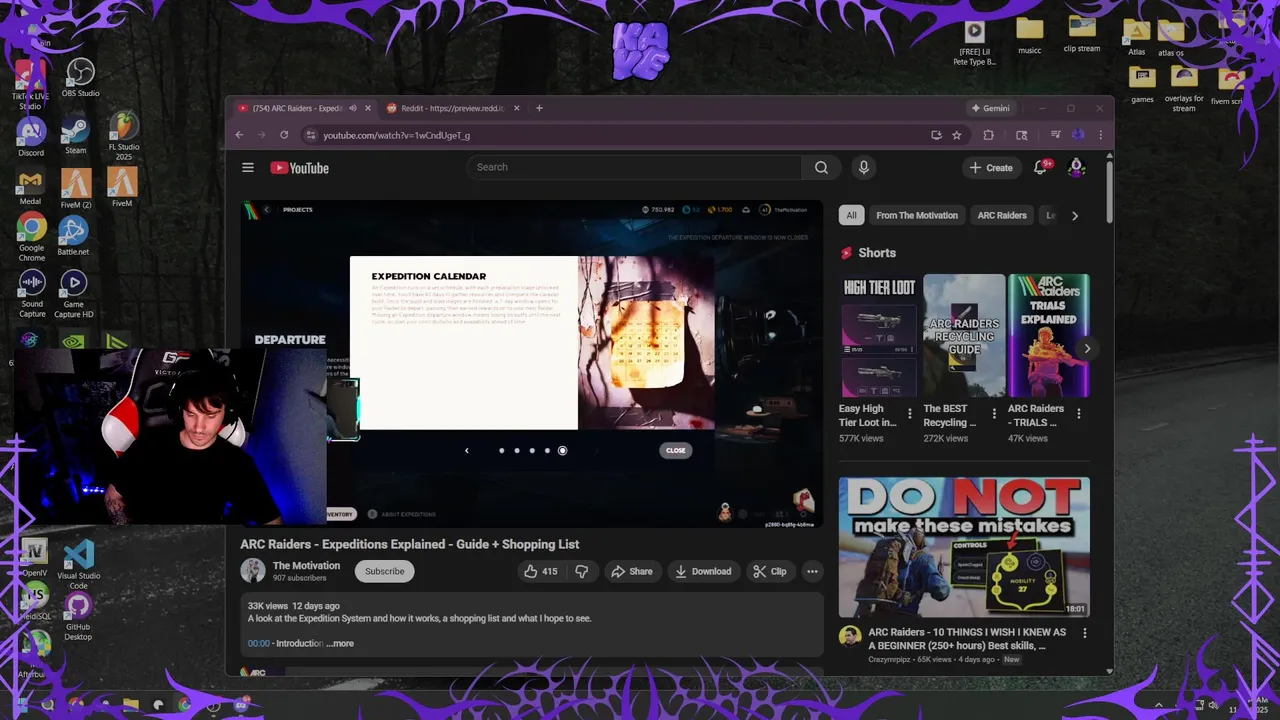
Task: Open the DO NOT make these mistakes thumbnail
Action: coord(964,547)
